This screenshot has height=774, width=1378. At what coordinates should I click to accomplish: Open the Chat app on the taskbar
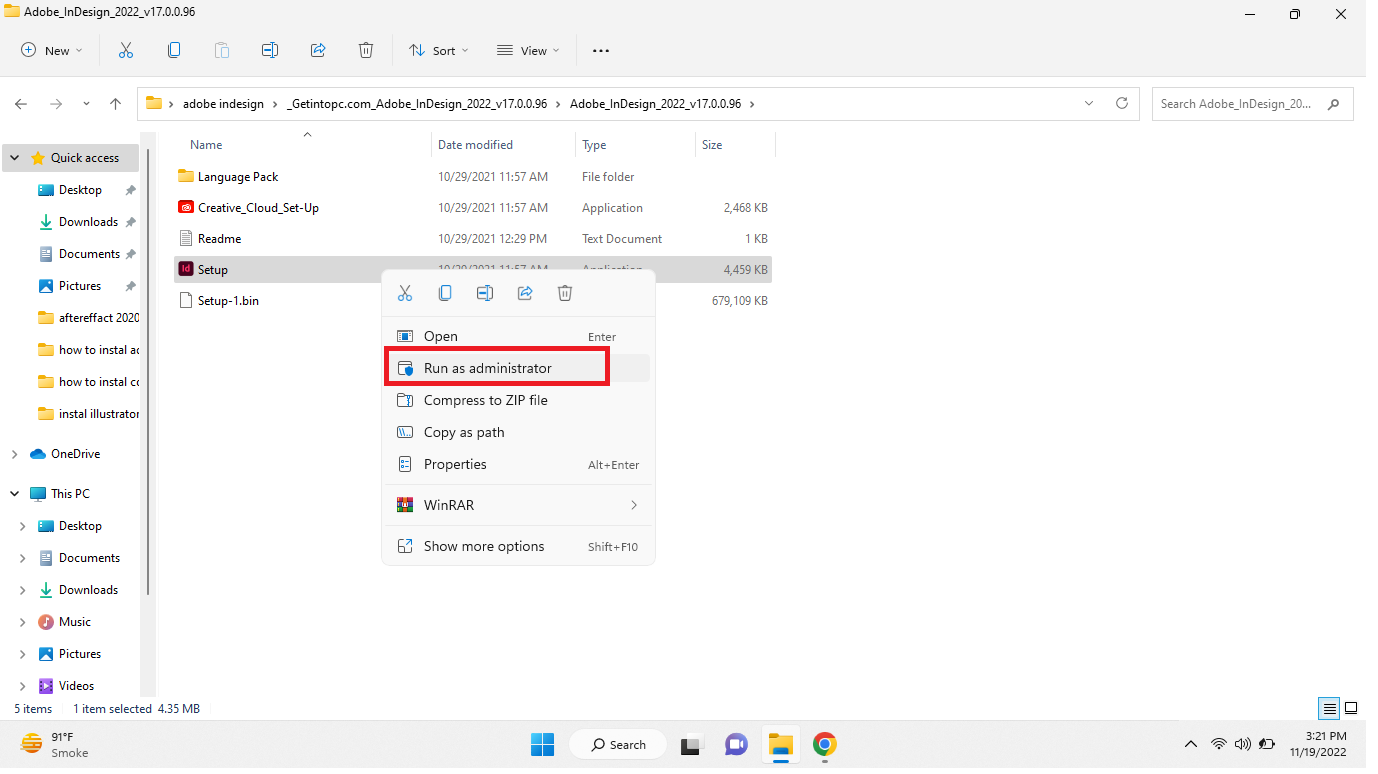click(x=736, y=744)
